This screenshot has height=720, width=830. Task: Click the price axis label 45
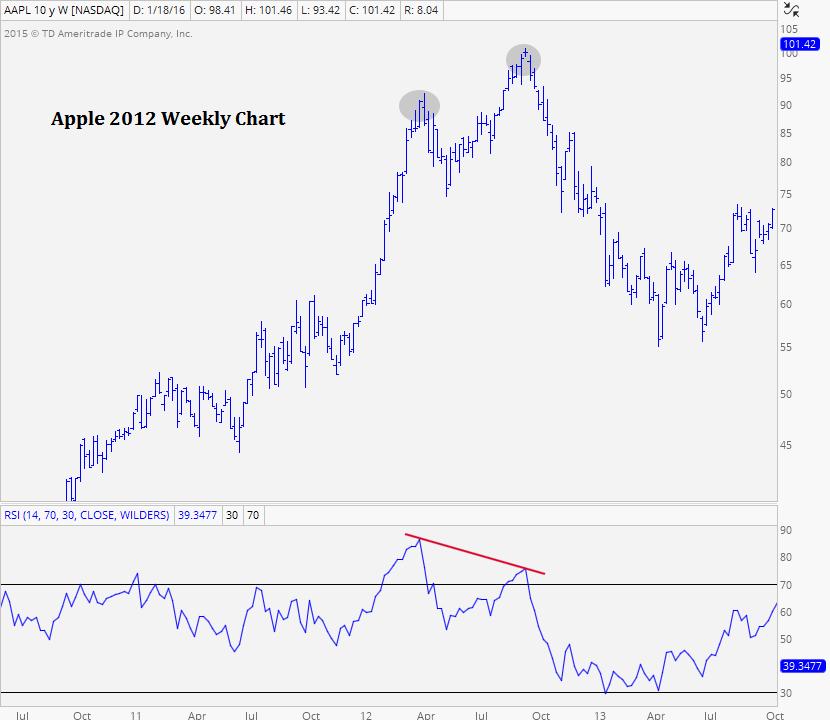[x=786, y=445]
